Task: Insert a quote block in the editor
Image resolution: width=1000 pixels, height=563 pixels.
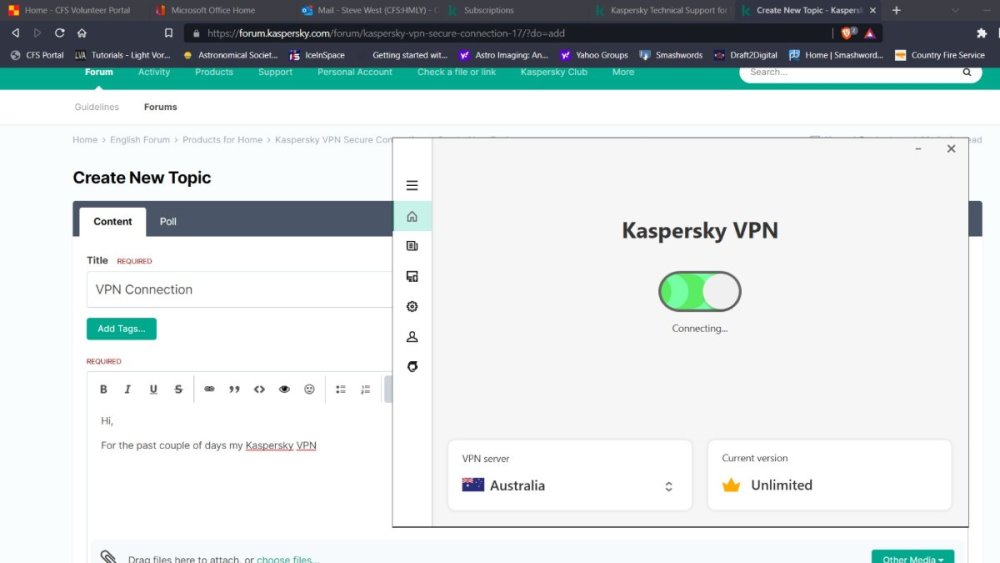Action: coord(234,389)
